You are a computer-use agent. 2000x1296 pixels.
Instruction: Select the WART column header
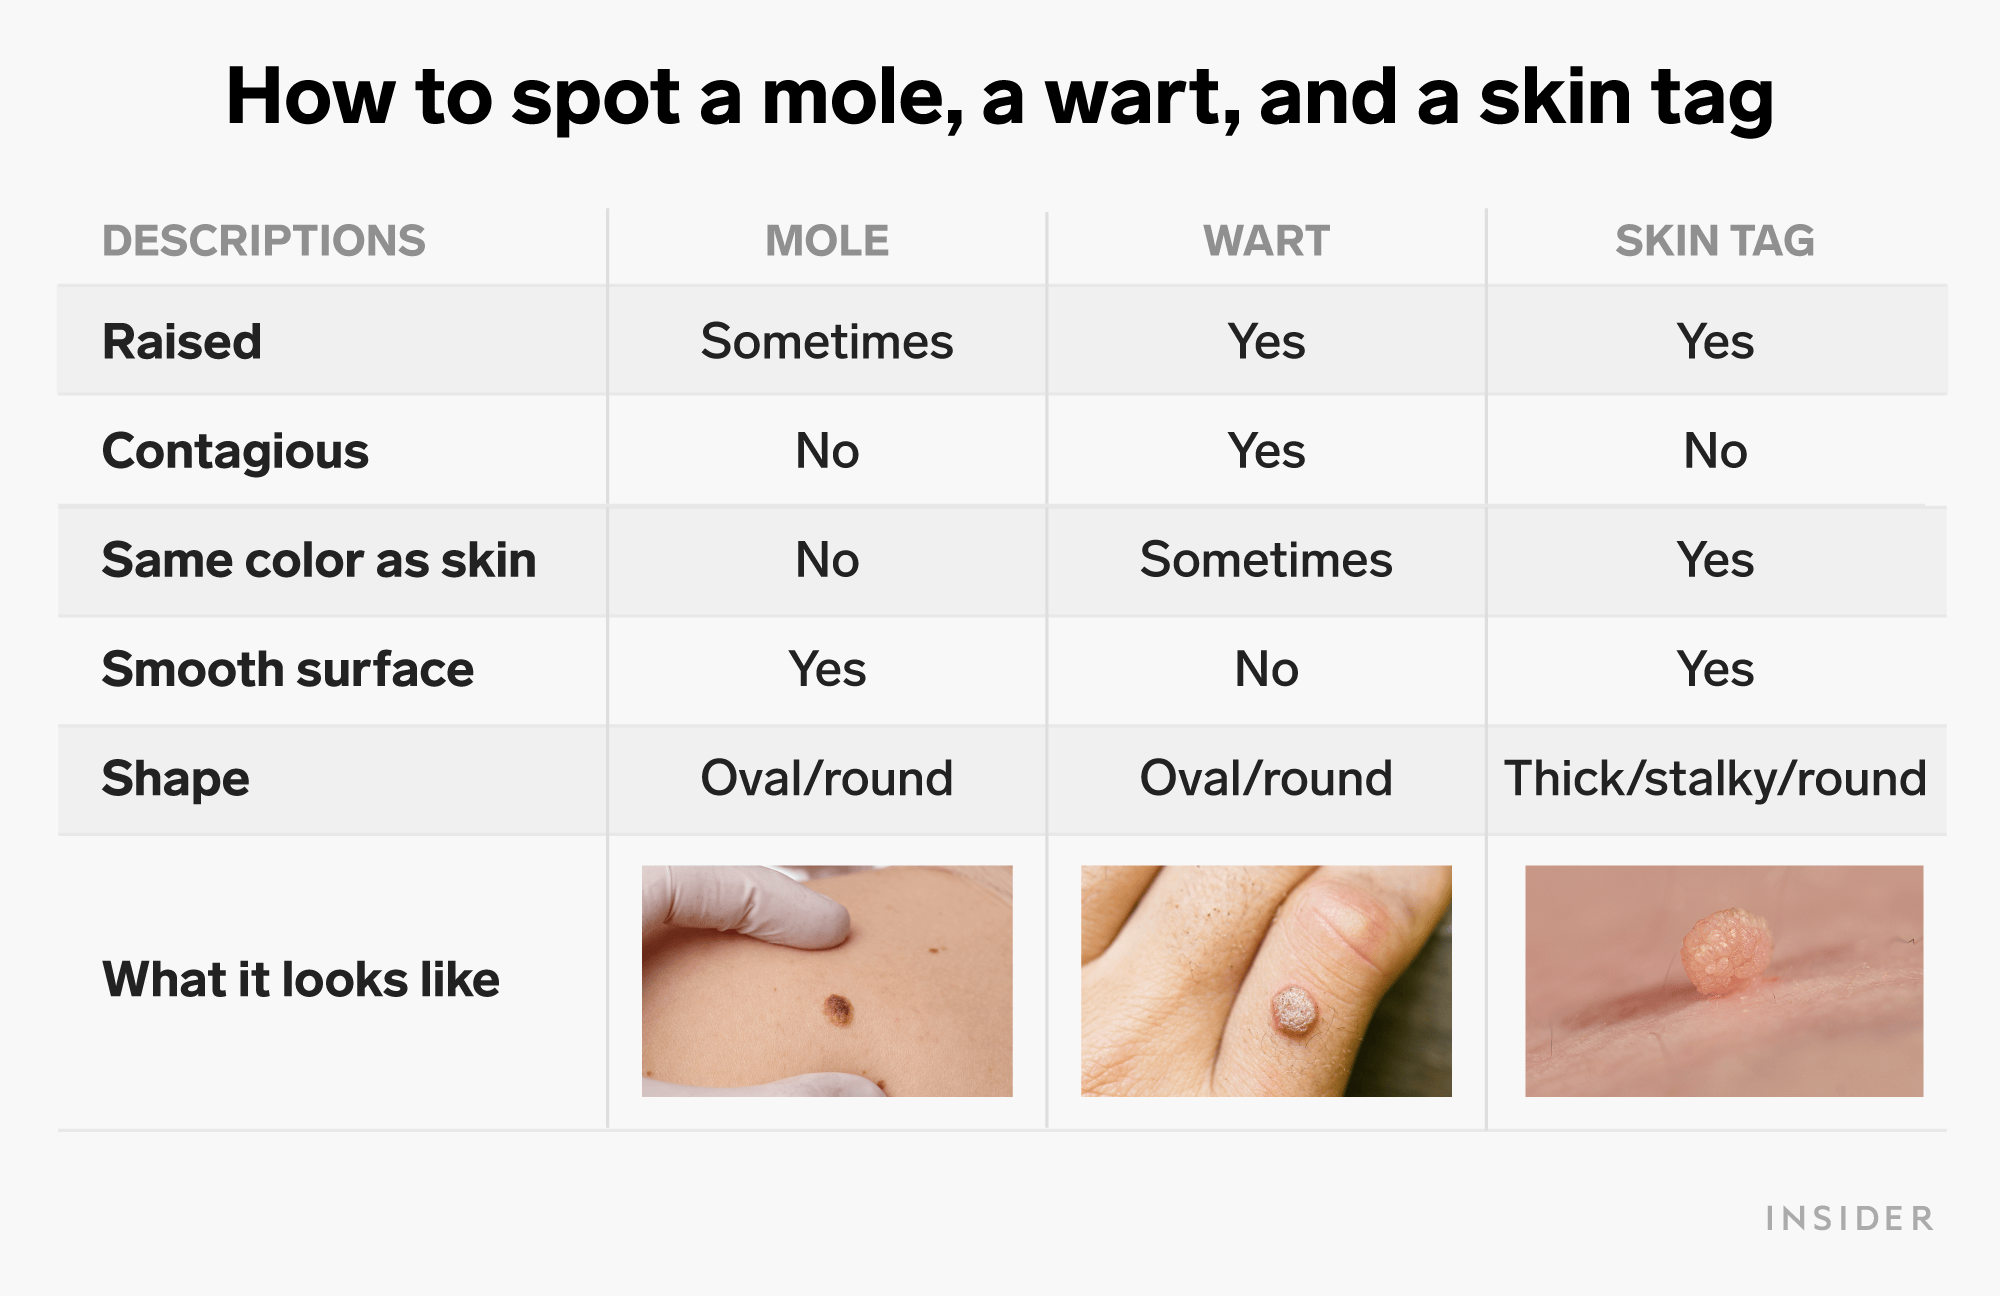click(x=1266, y=241)
